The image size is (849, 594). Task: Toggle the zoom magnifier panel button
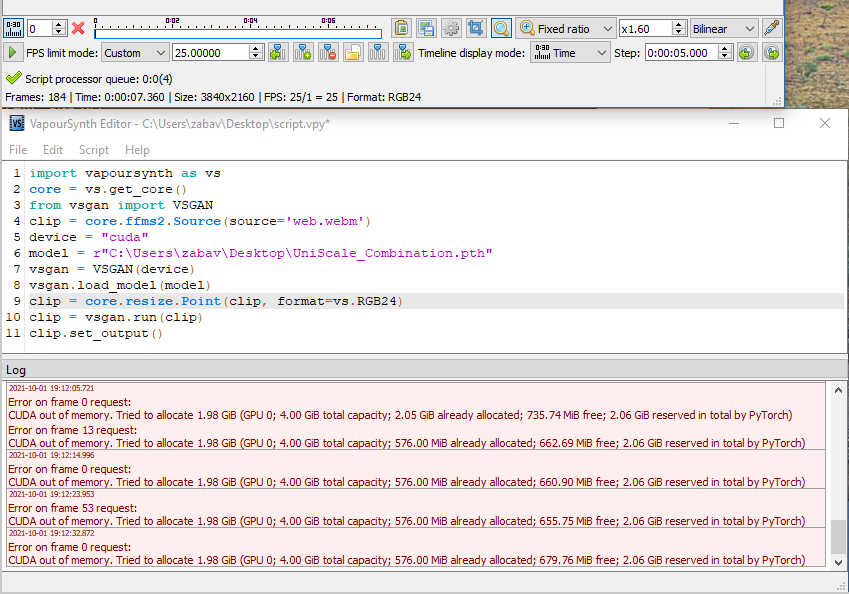(501, 28)
